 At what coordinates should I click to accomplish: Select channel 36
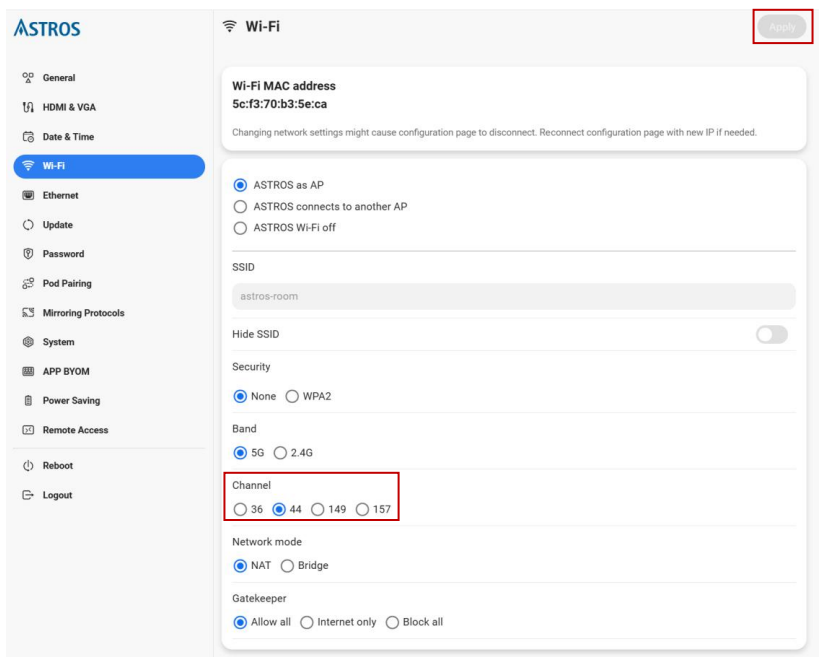pos(240,509)
